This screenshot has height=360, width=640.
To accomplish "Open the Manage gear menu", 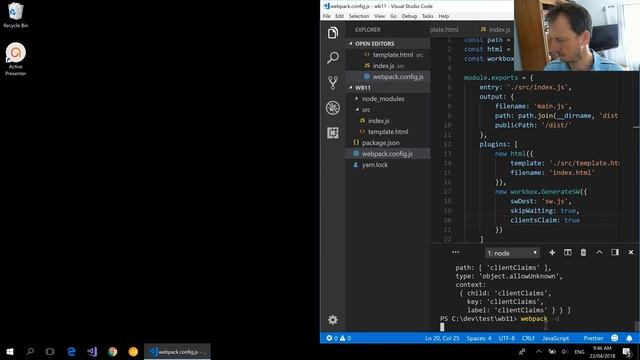I will tap(333, 320).
